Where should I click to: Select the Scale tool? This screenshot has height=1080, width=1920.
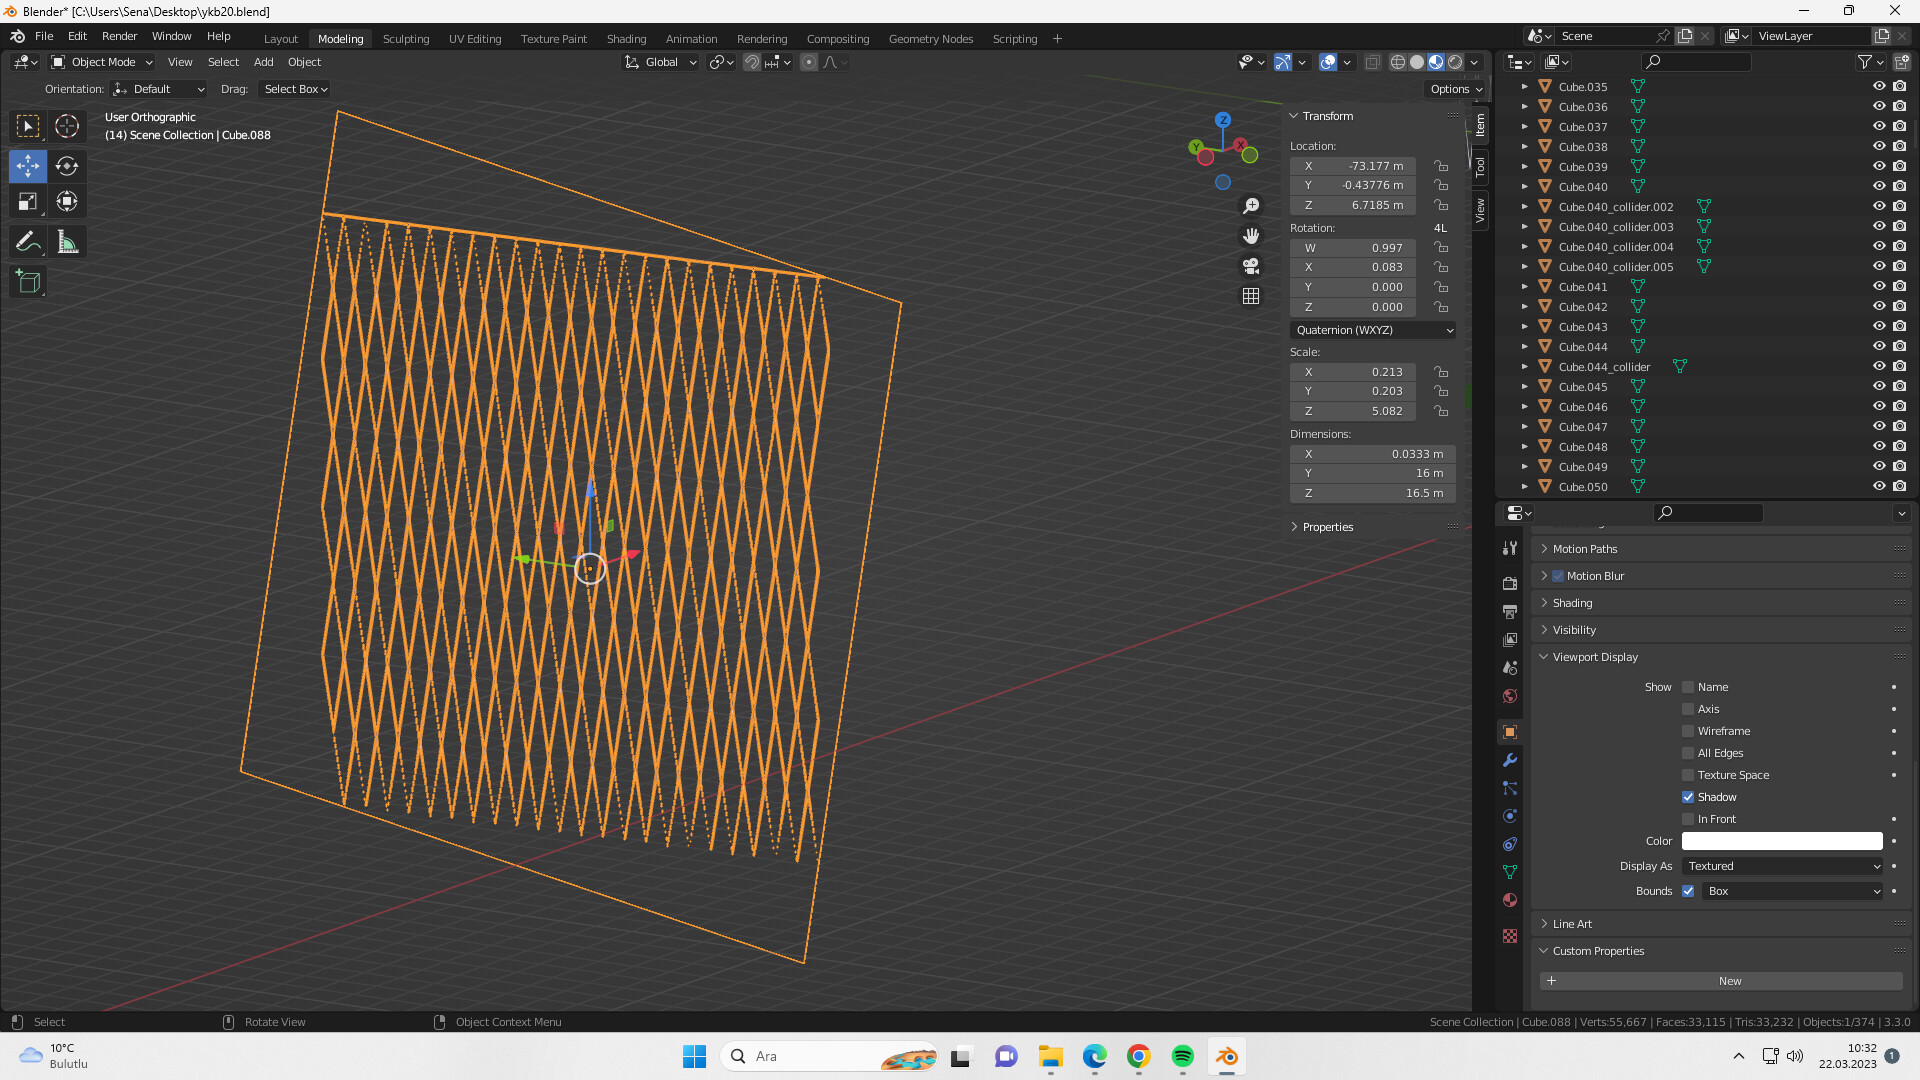click(x=27, y=201)
